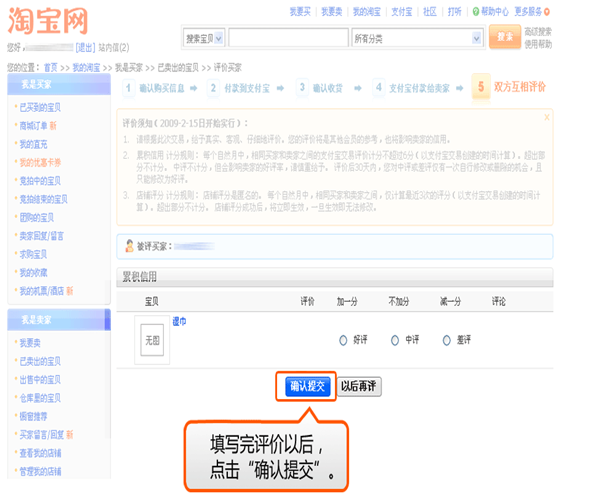Open 我的机票/酒店 in sidebar

click(42, 291)
